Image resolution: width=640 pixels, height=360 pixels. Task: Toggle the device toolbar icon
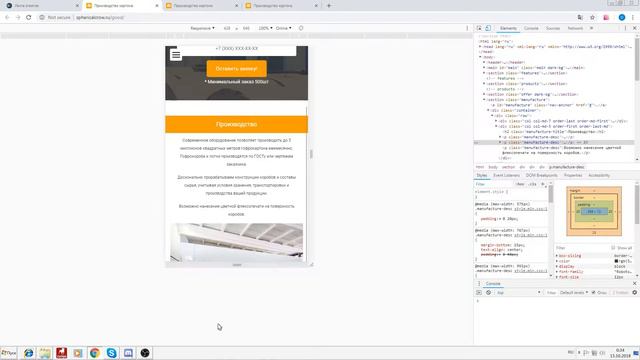click(x=488, y=28)
